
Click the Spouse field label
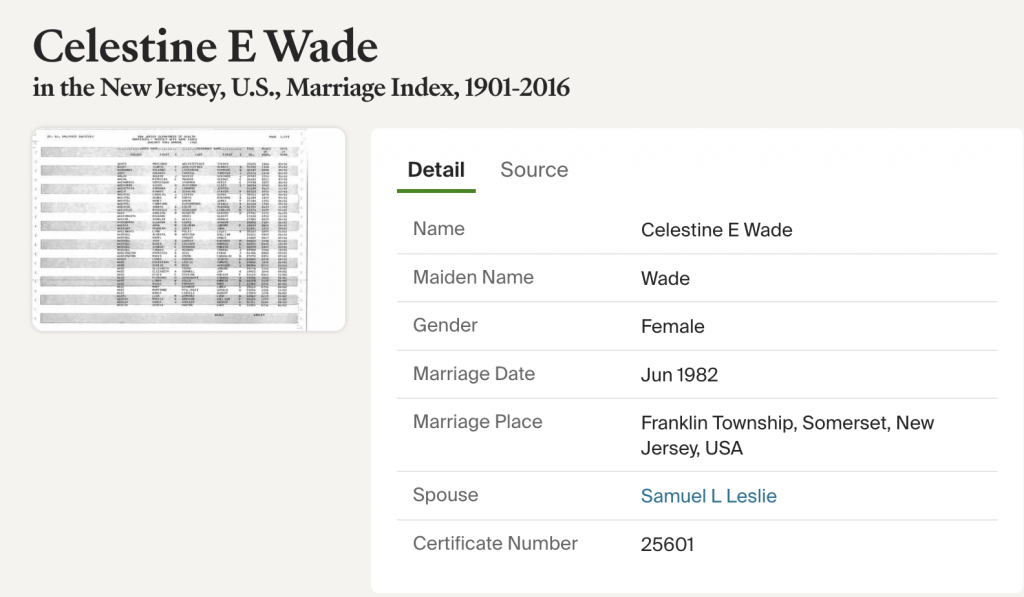pos(445,495)
